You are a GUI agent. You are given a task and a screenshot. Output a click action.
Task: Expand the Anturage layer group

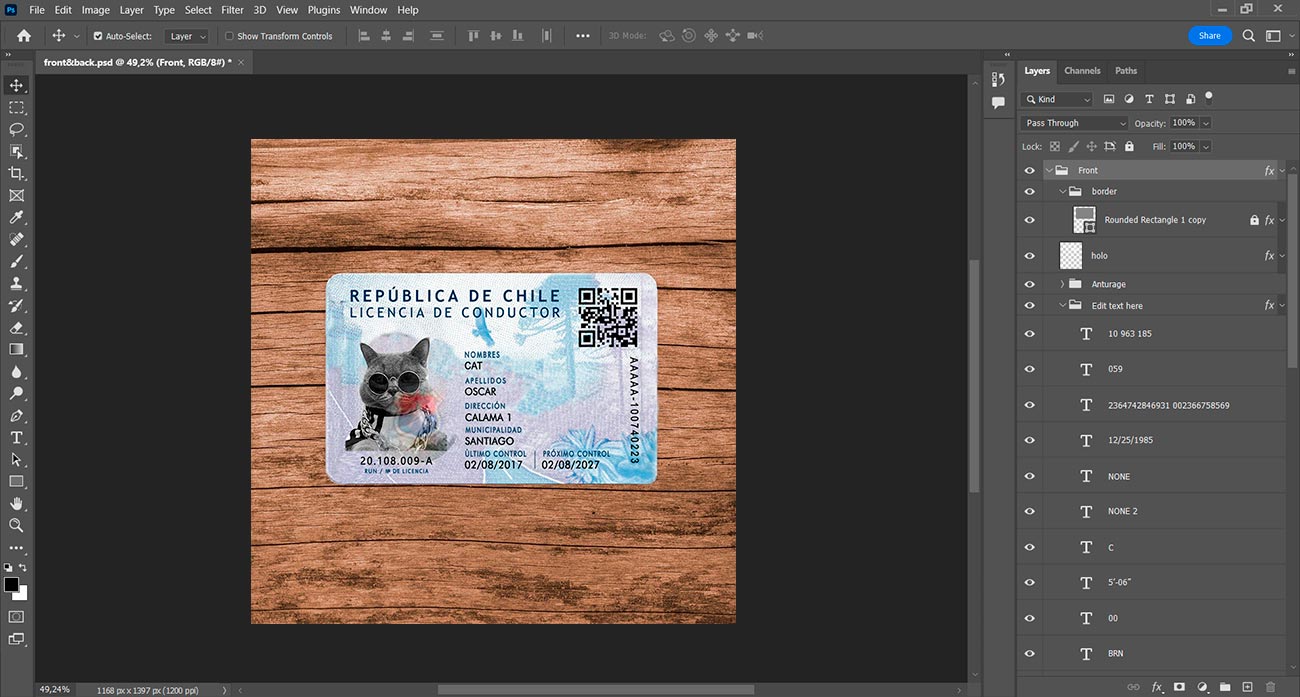pos(1062,284)
